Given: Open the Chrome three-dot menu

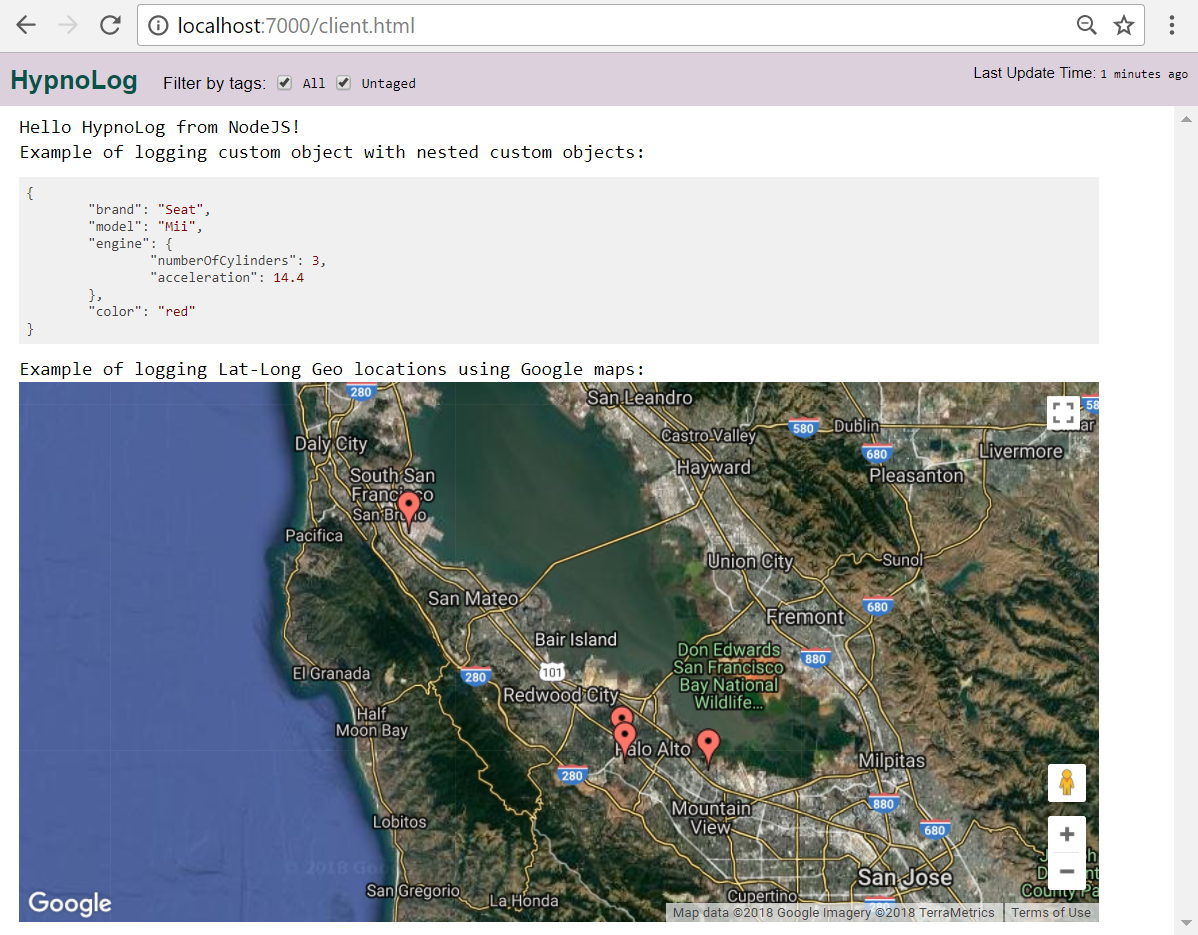Looking at the screenshot, I should [1171, 25].
